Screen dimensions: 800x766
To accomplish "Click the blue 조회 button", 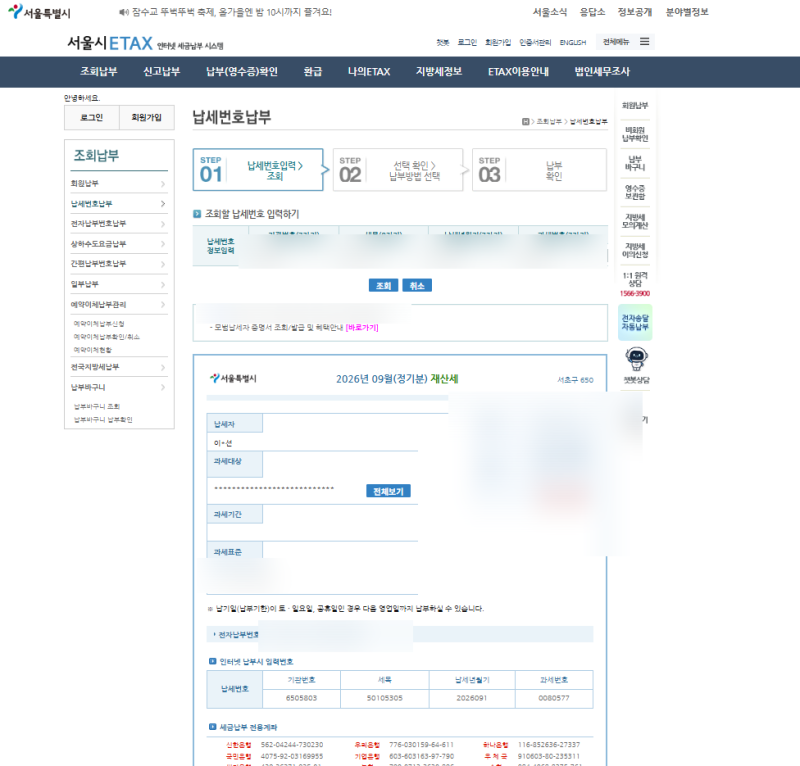I will 383,286.
